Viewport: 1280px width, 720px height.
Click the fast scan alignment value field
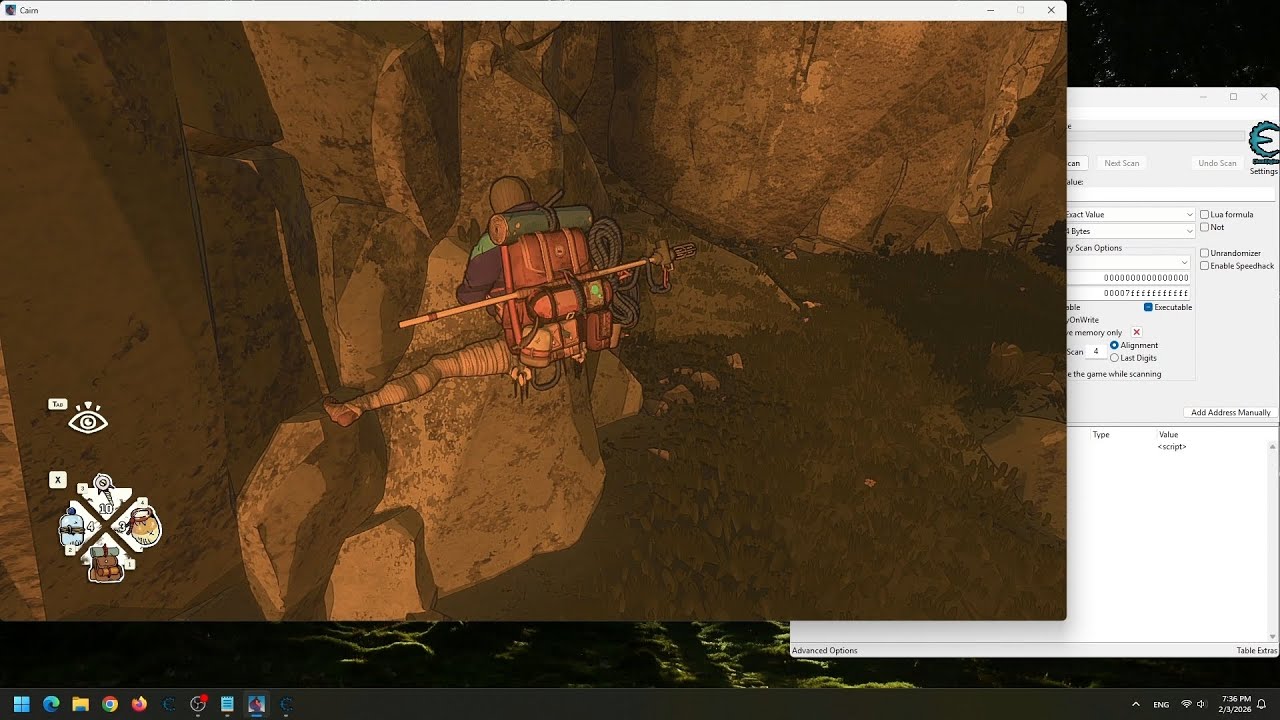1097,351
